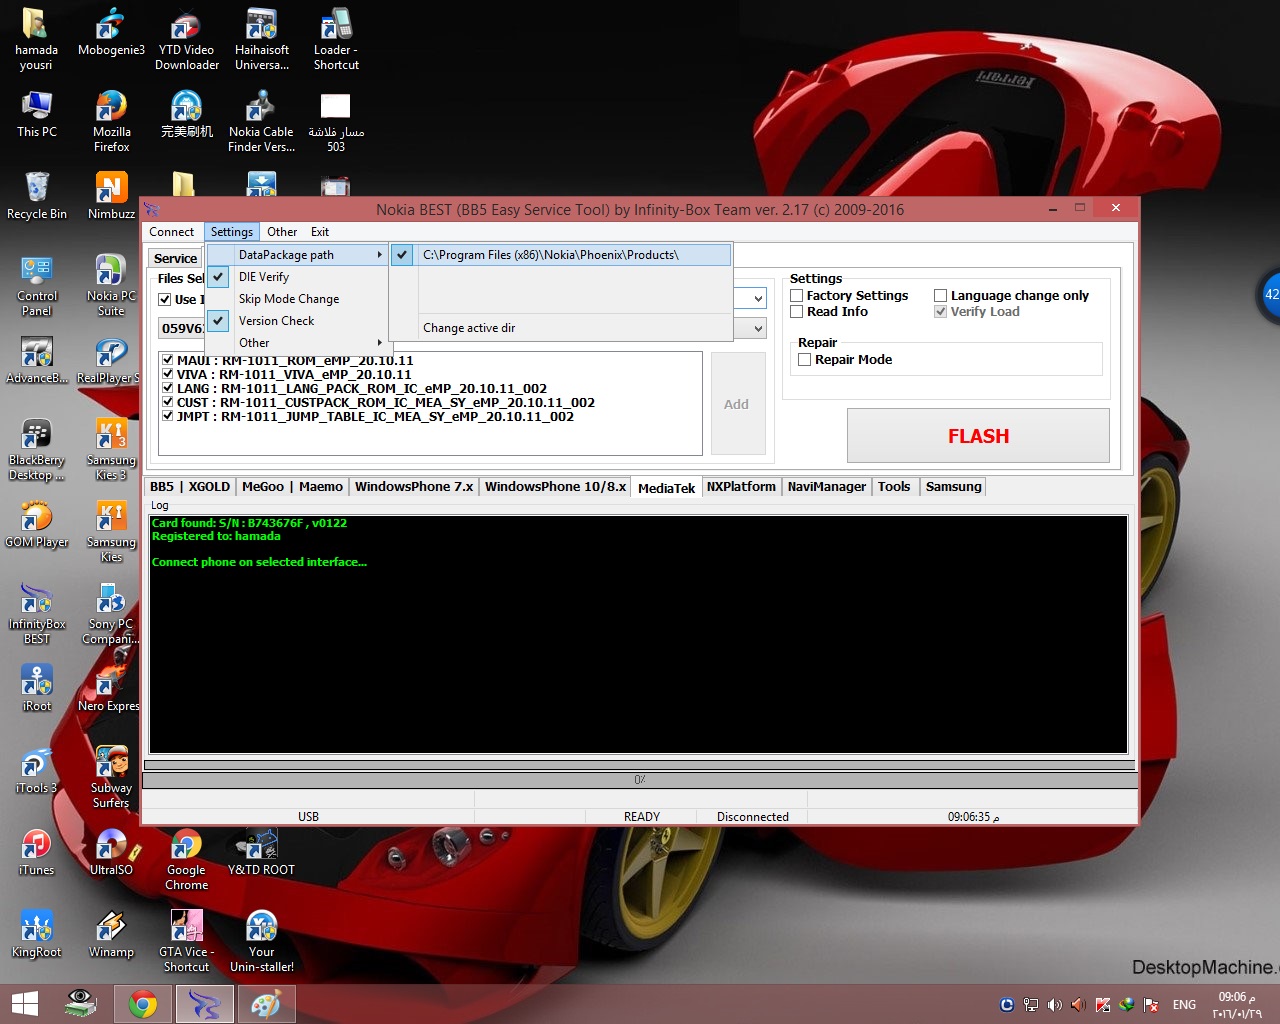Open GOM Player desktop icon
Viewport: 1280px width, 1024px height.
(x=36, y=525)
